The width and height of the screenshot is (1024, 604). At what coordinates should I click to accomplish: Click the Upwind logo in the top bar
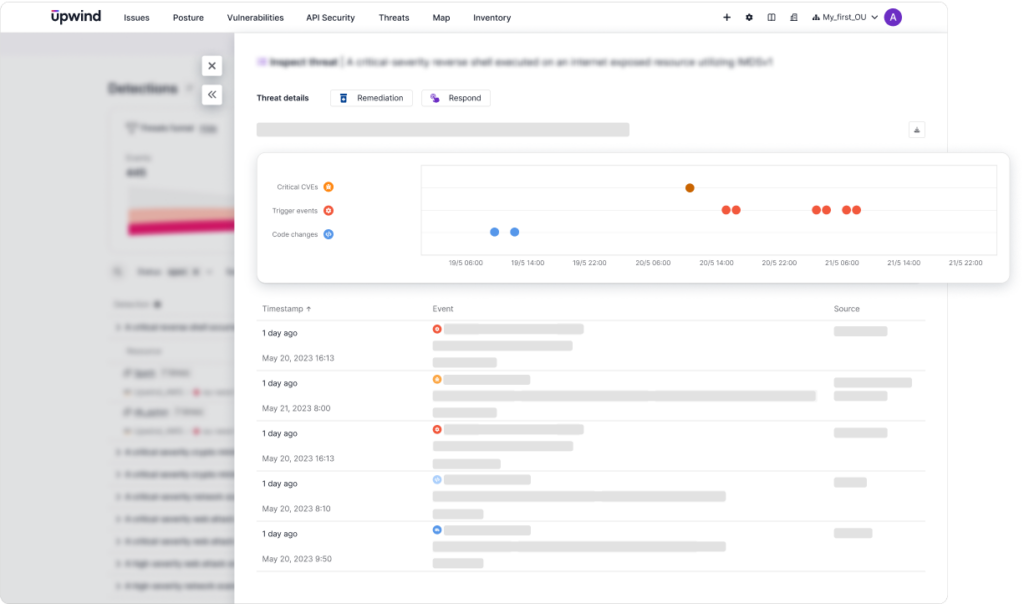[x=76, y=16]
